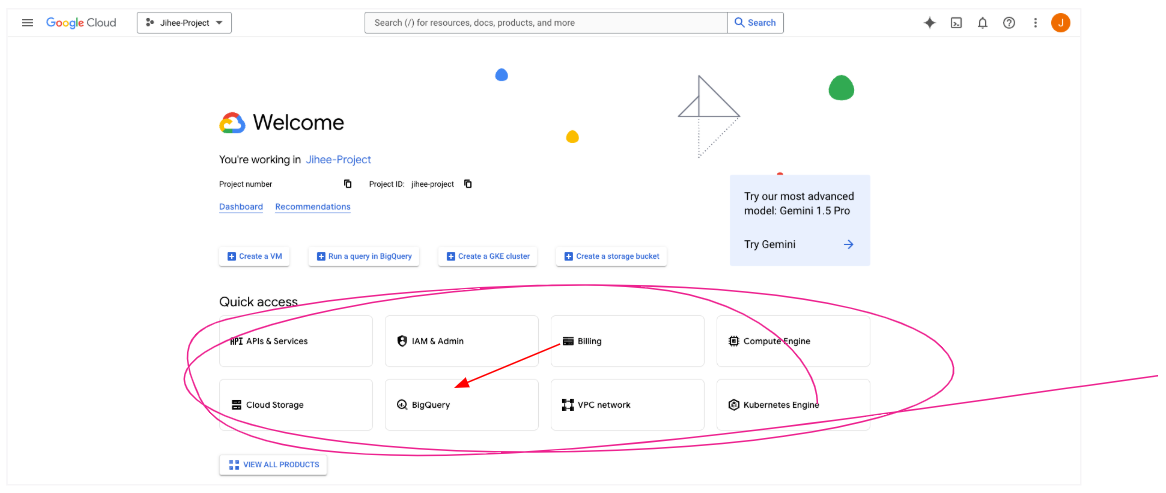This screenshot has width=1166, height=493.
Task: Copy the project number
Action: pyautogui.click(x=347, y=184)
